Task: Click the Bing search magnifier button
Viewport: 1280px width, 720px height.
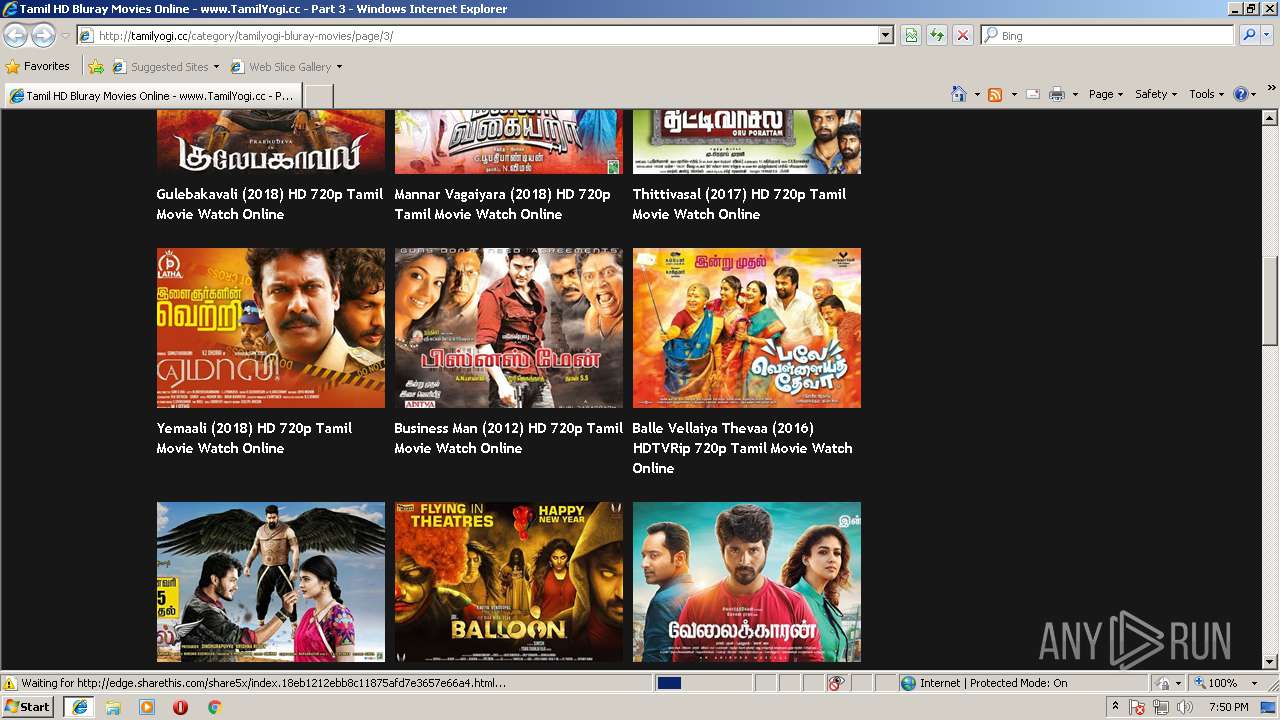Action: pos(1248,35)
